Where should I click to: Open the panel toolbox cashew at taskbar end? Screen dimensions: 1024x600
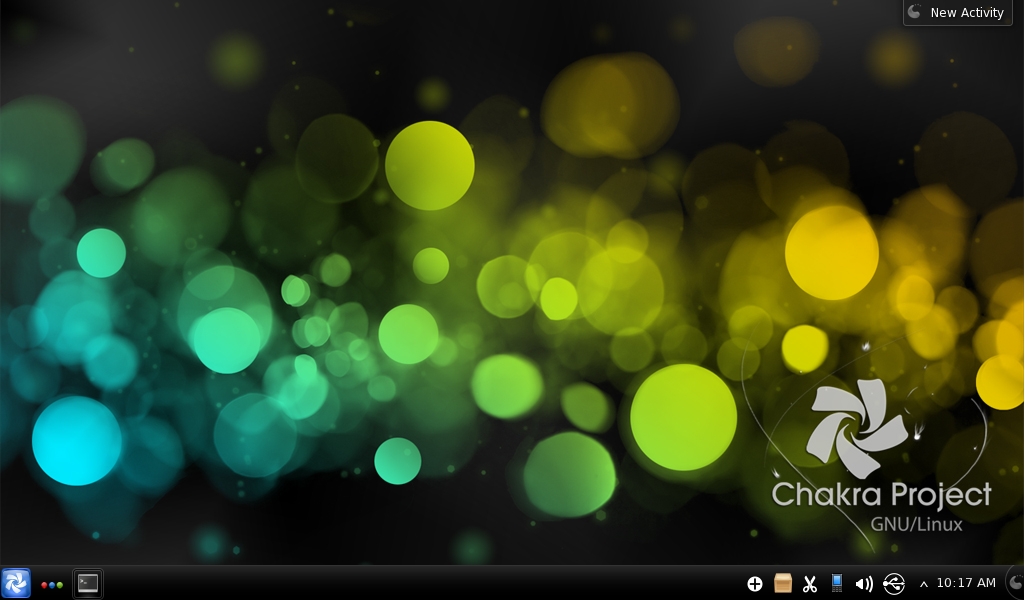pos(1016,582)
